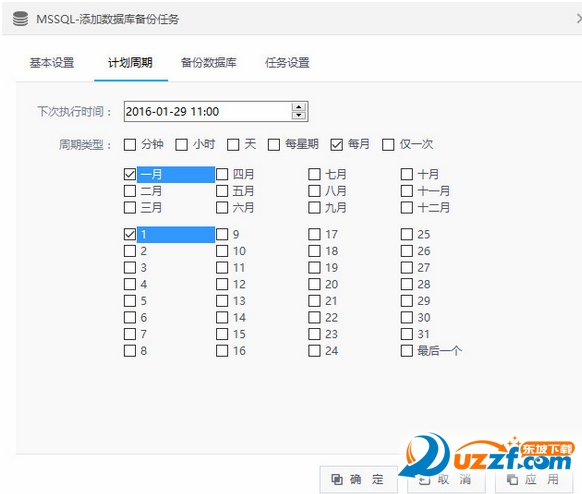Open the 备份数据库 tab

point(209,63)
